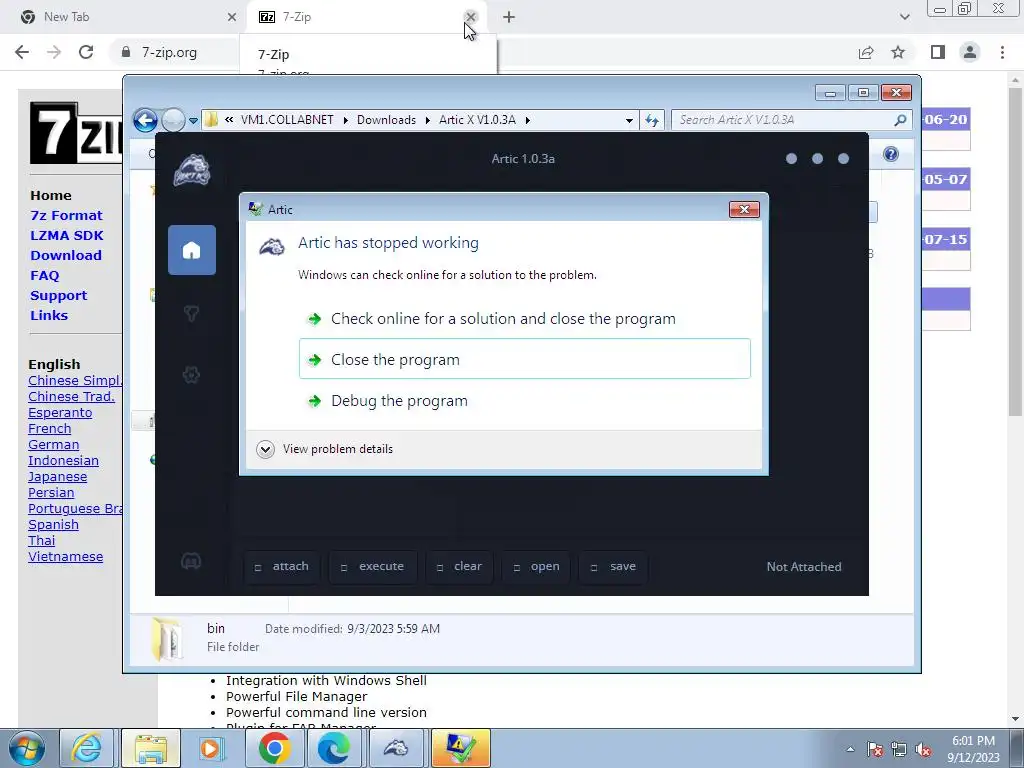Click the Chrome address bar 7-zip.org
Screen dimensions: 1024x768
169,52
